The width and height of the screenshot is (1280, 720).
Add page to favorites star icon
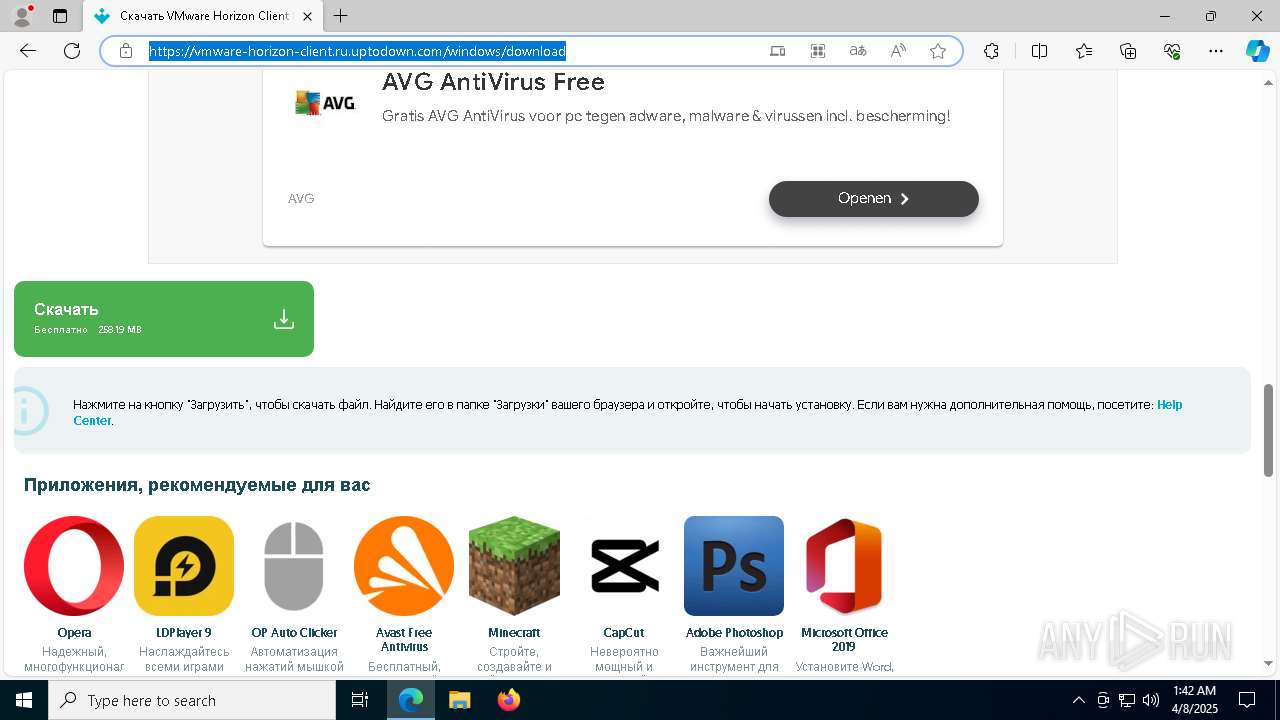938,51
